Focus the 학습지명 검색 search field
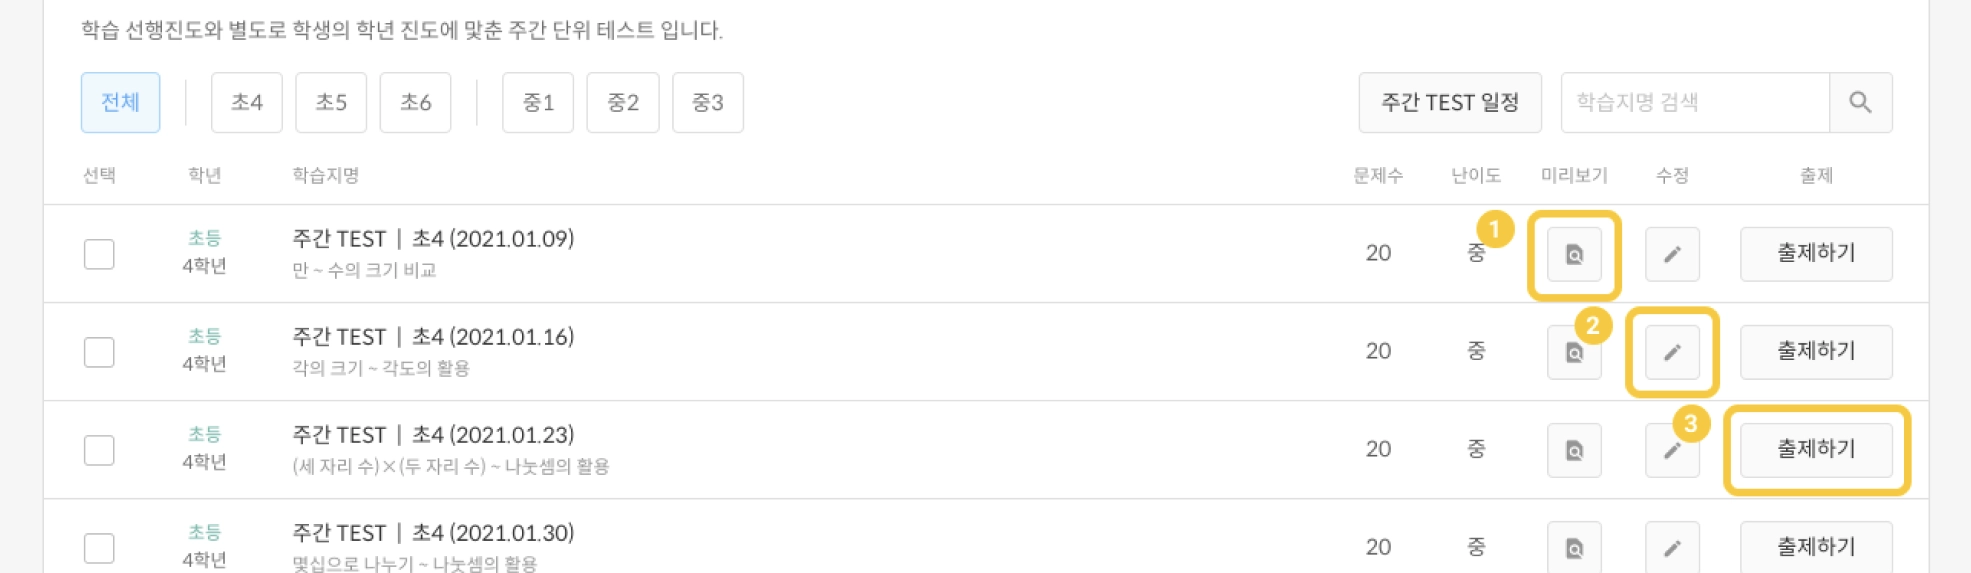Screen dimensions: 1971x573 tap(1694, 102)
